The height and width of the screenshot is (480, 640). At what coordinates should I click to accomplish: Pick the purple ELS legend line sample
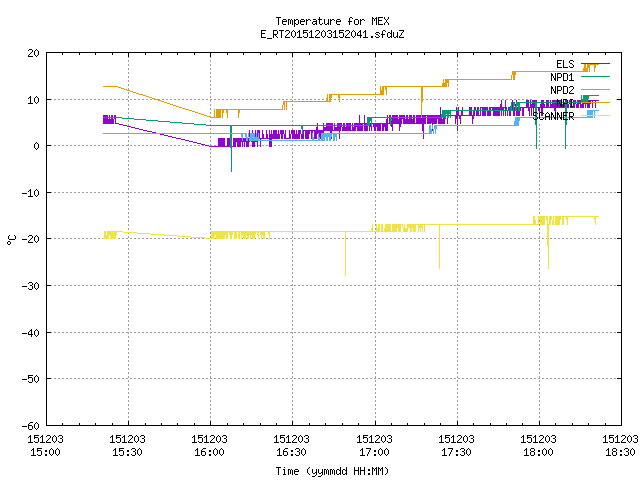(595, 64)
